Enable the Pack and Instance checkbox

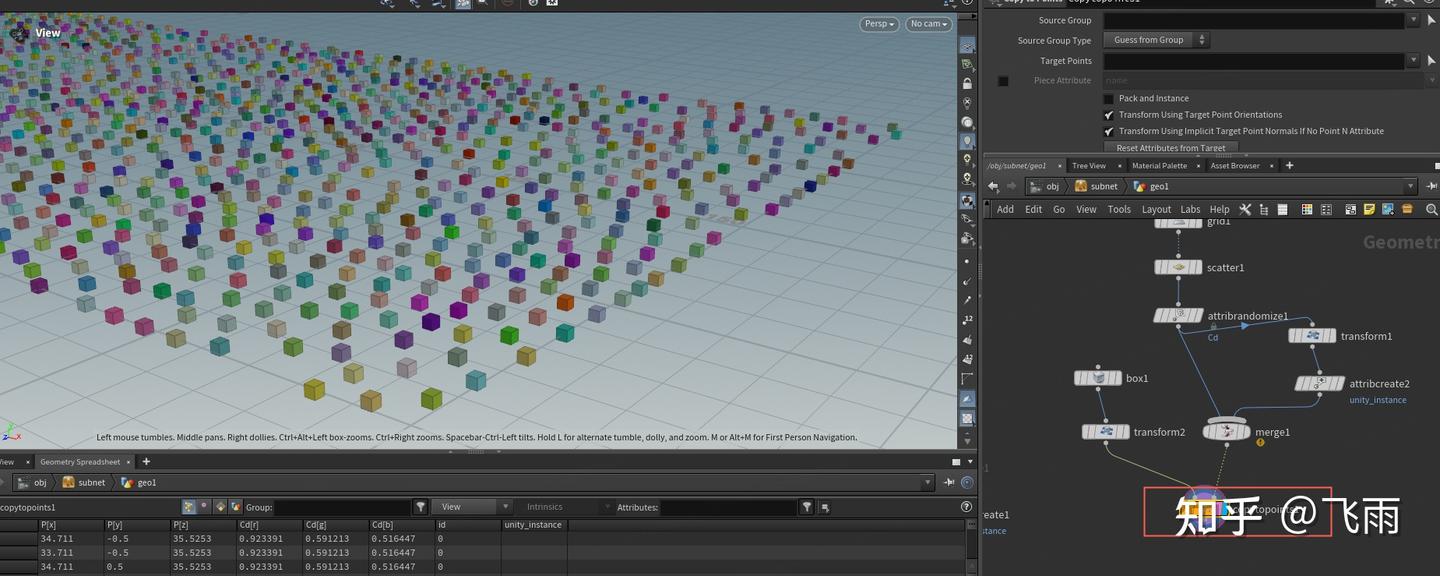pos(1108,98)
